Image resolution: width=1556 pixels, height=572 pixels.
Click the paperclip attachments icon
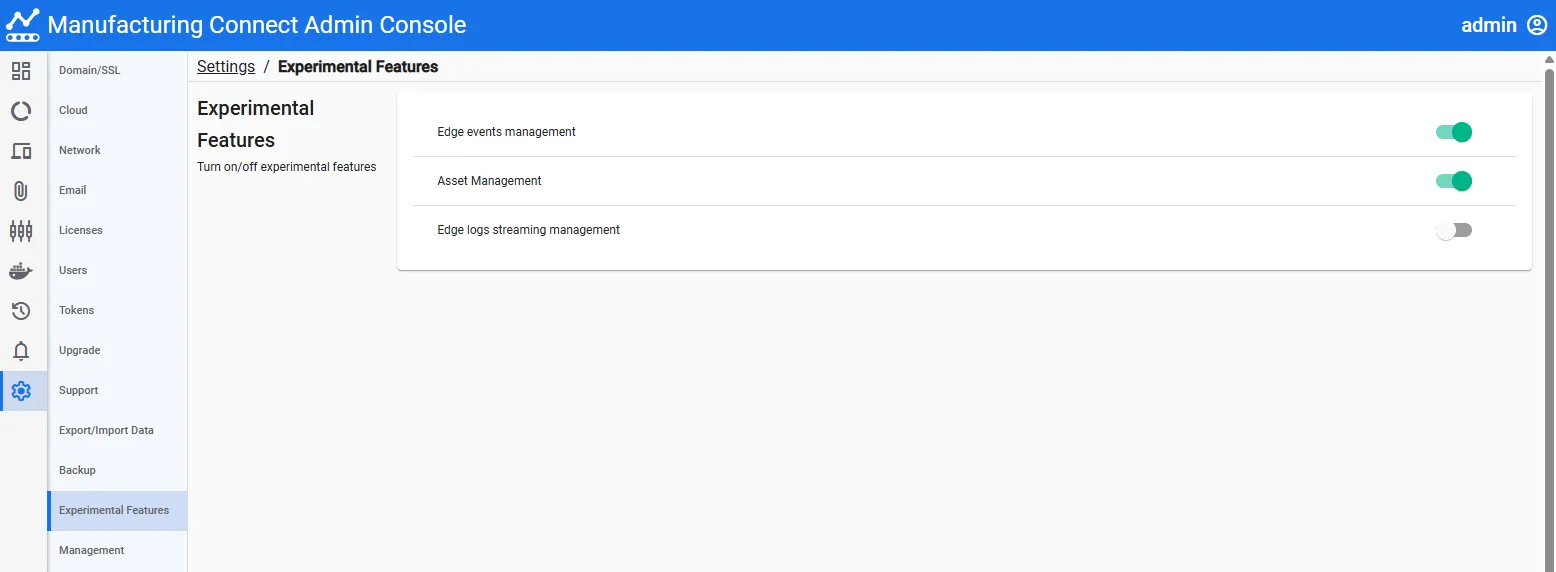(x=21, y=191)
